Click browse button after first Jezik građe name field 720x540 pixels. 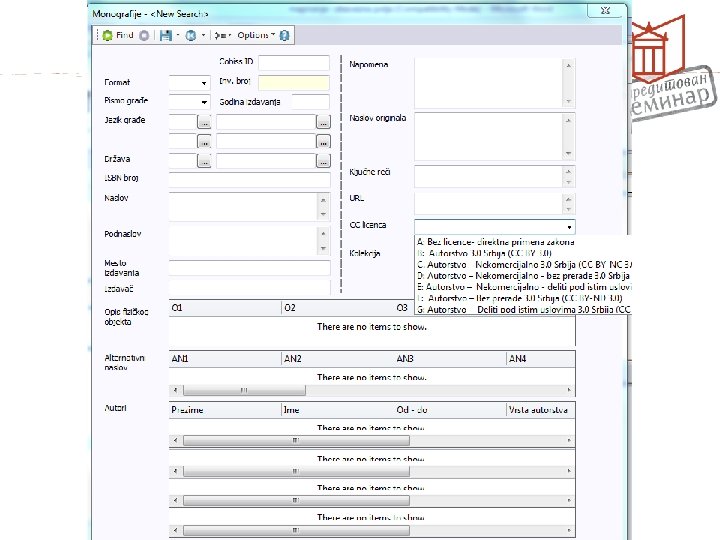coord(323,122)
